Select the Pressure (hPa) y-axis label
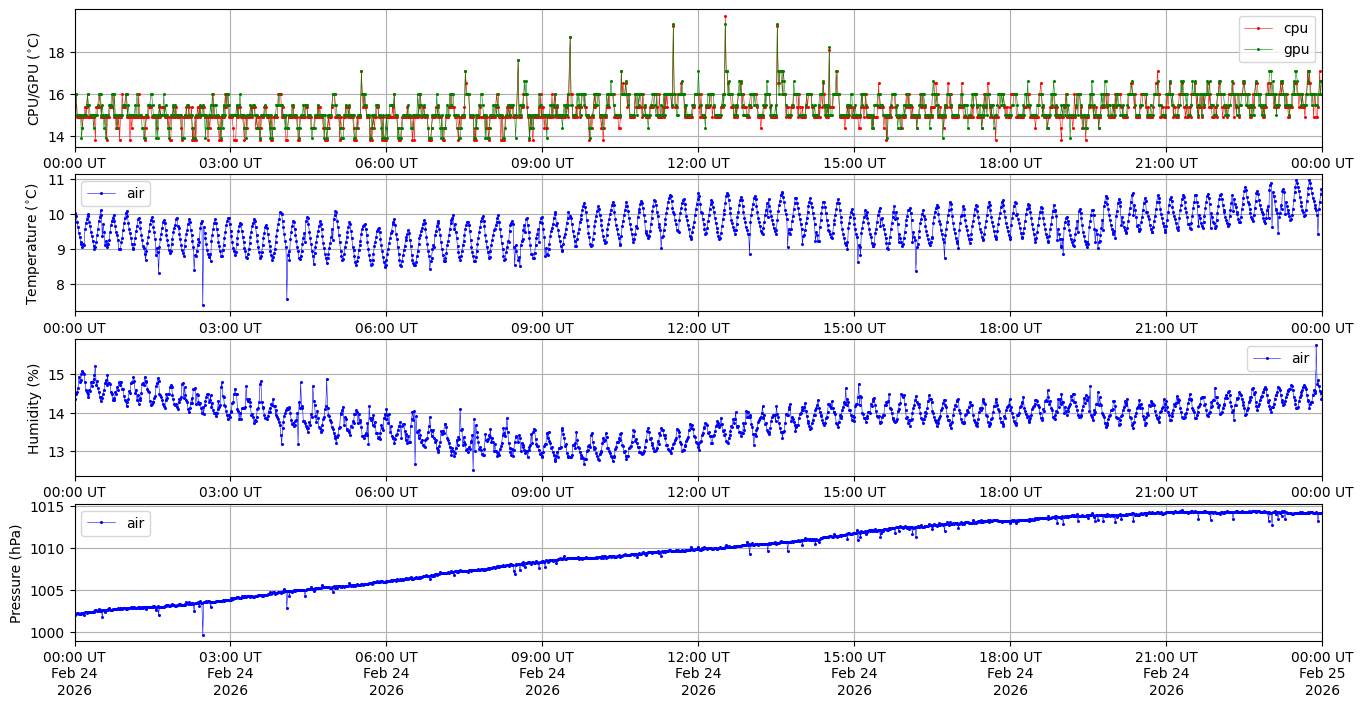The image size is (1363, 707). (x=16, y=573)
